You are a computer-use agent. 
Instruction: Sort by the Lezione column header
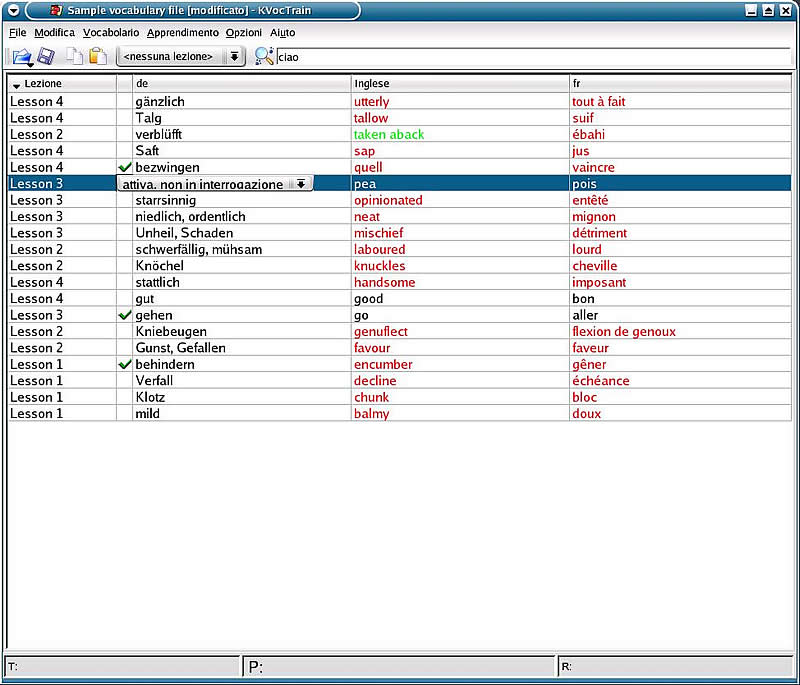[62, 84]
